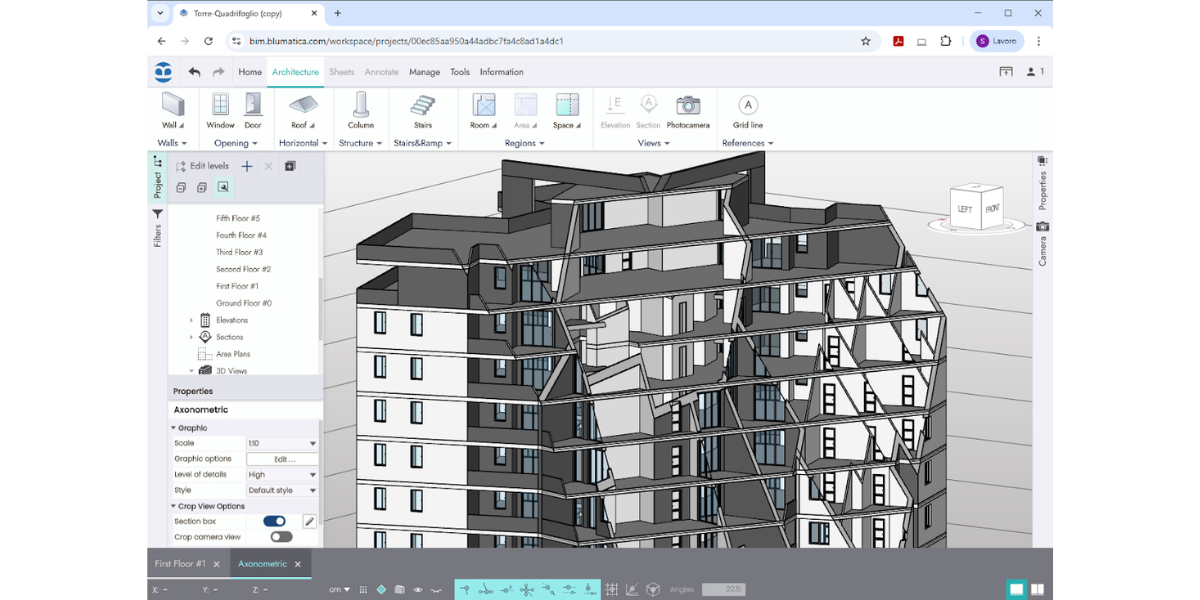Switch to the Manage ribbon tab

coord(424,72)
